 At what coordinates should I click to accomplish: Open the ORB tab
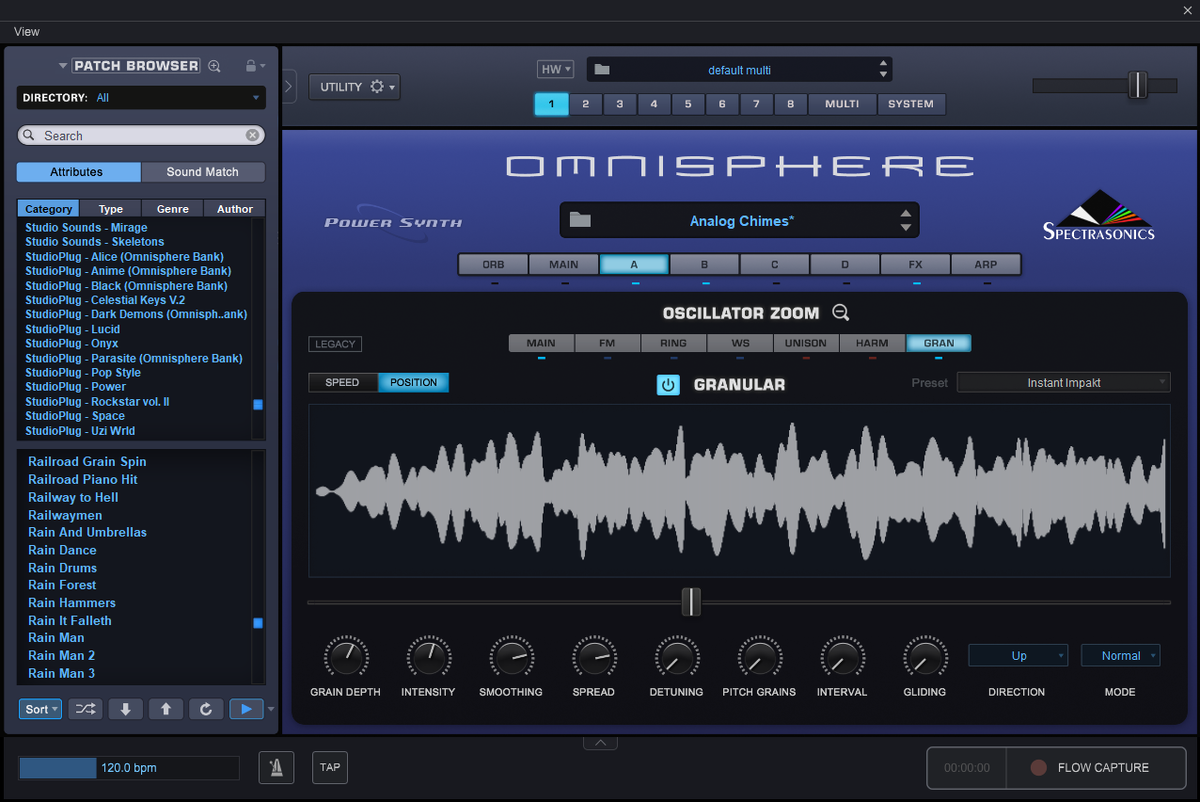[x=494, y=265]
